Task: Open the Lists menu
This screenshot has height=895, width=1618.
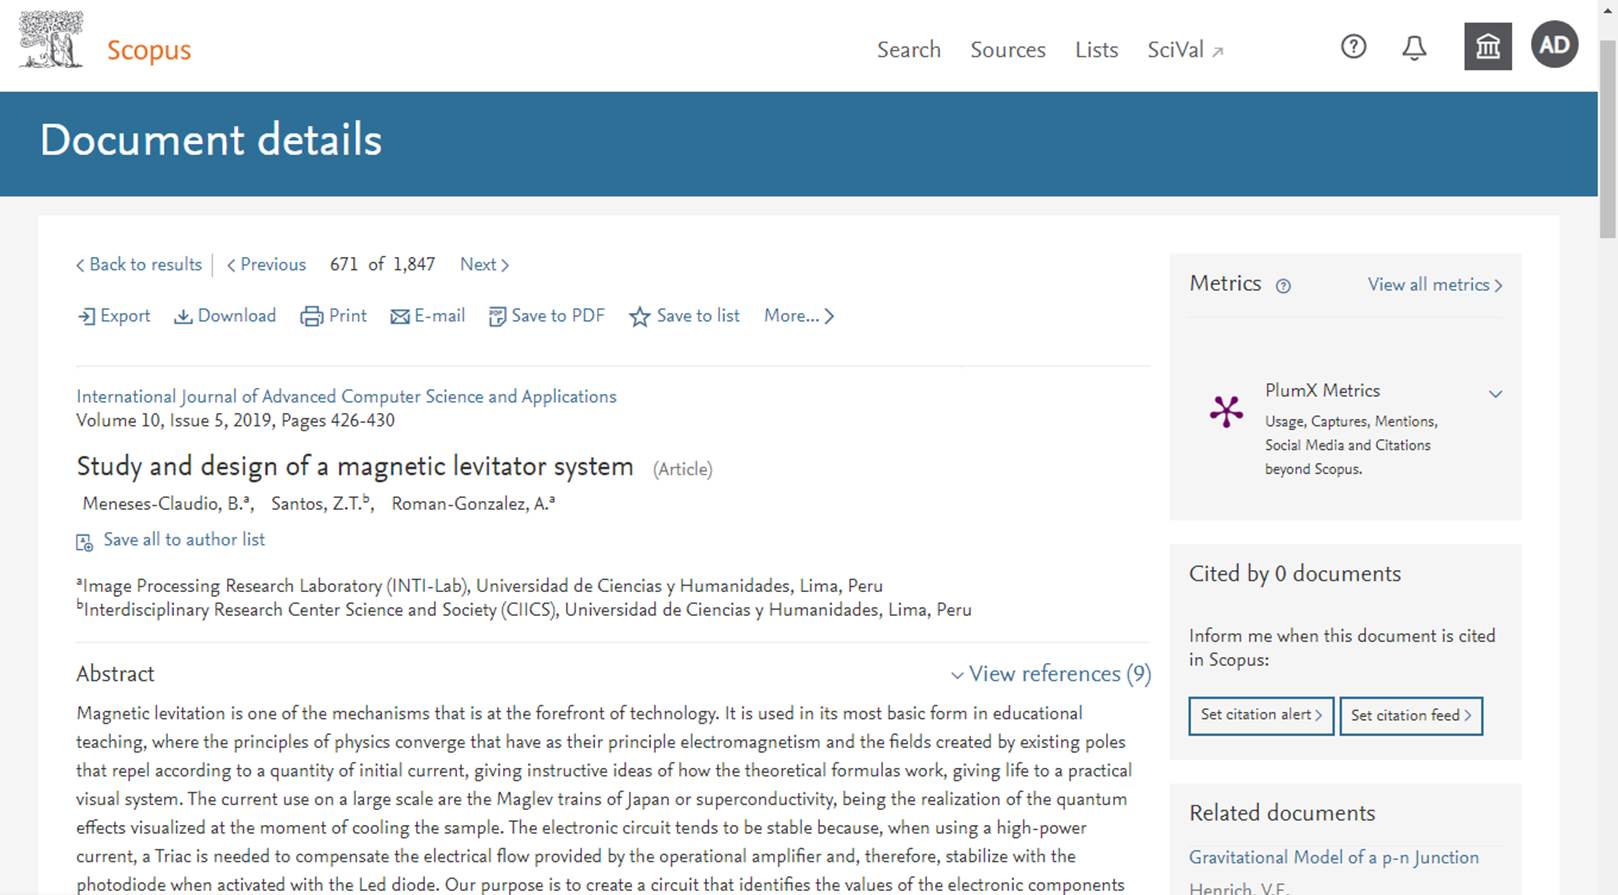Action: coord(1097,50)
